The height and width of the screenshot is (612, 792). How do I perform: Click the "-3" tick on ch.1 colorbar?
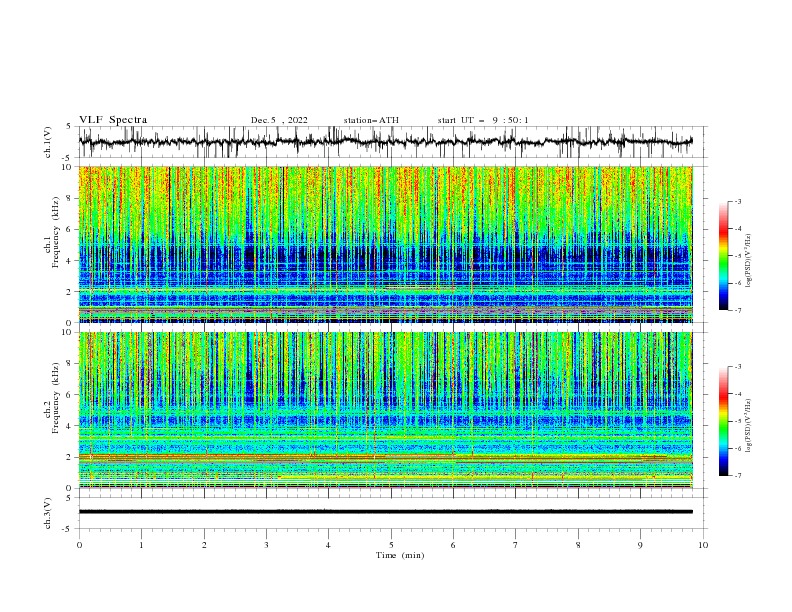pyautogui.click(x=737, y=201)
